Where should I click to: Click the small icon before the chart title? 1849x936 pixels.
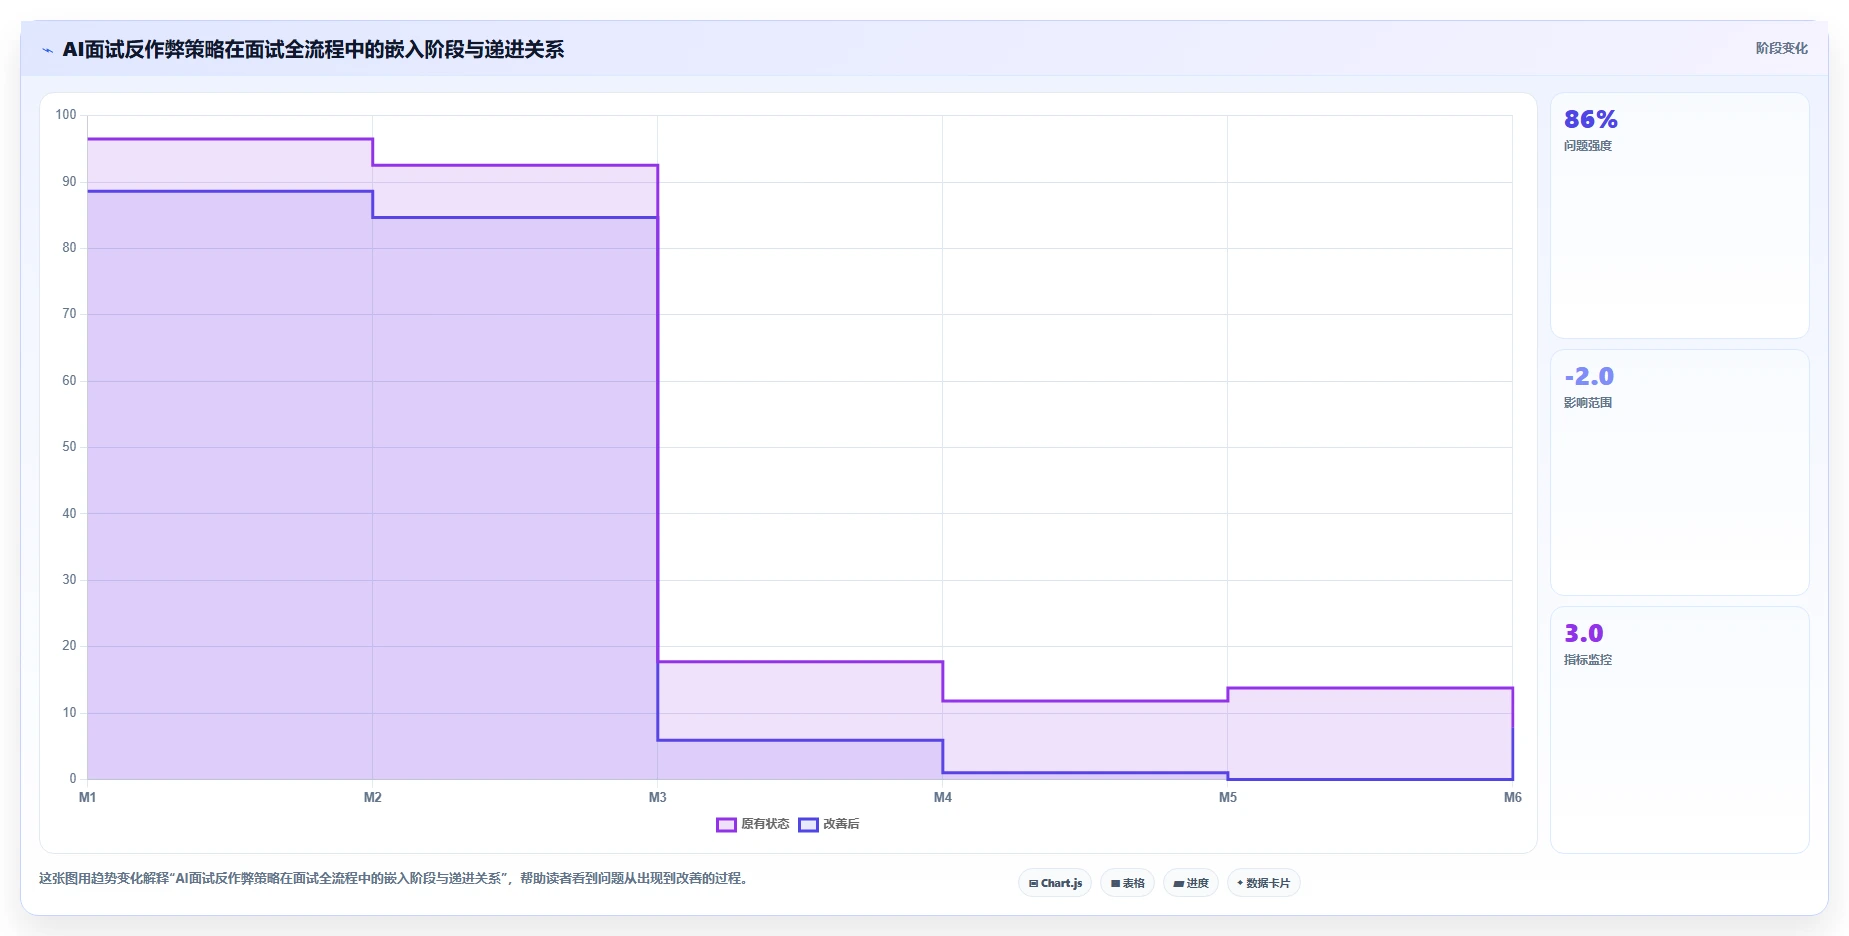click(47, 50)
